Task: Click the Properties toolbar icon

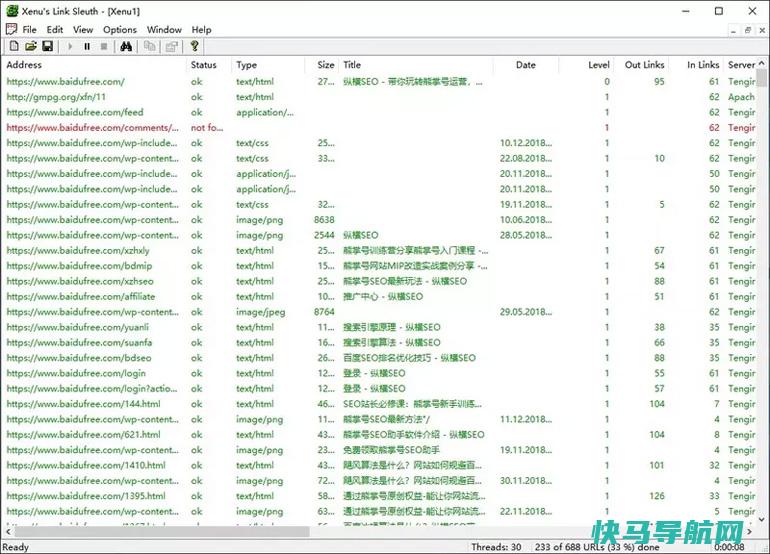Action: tap(171, 47)
